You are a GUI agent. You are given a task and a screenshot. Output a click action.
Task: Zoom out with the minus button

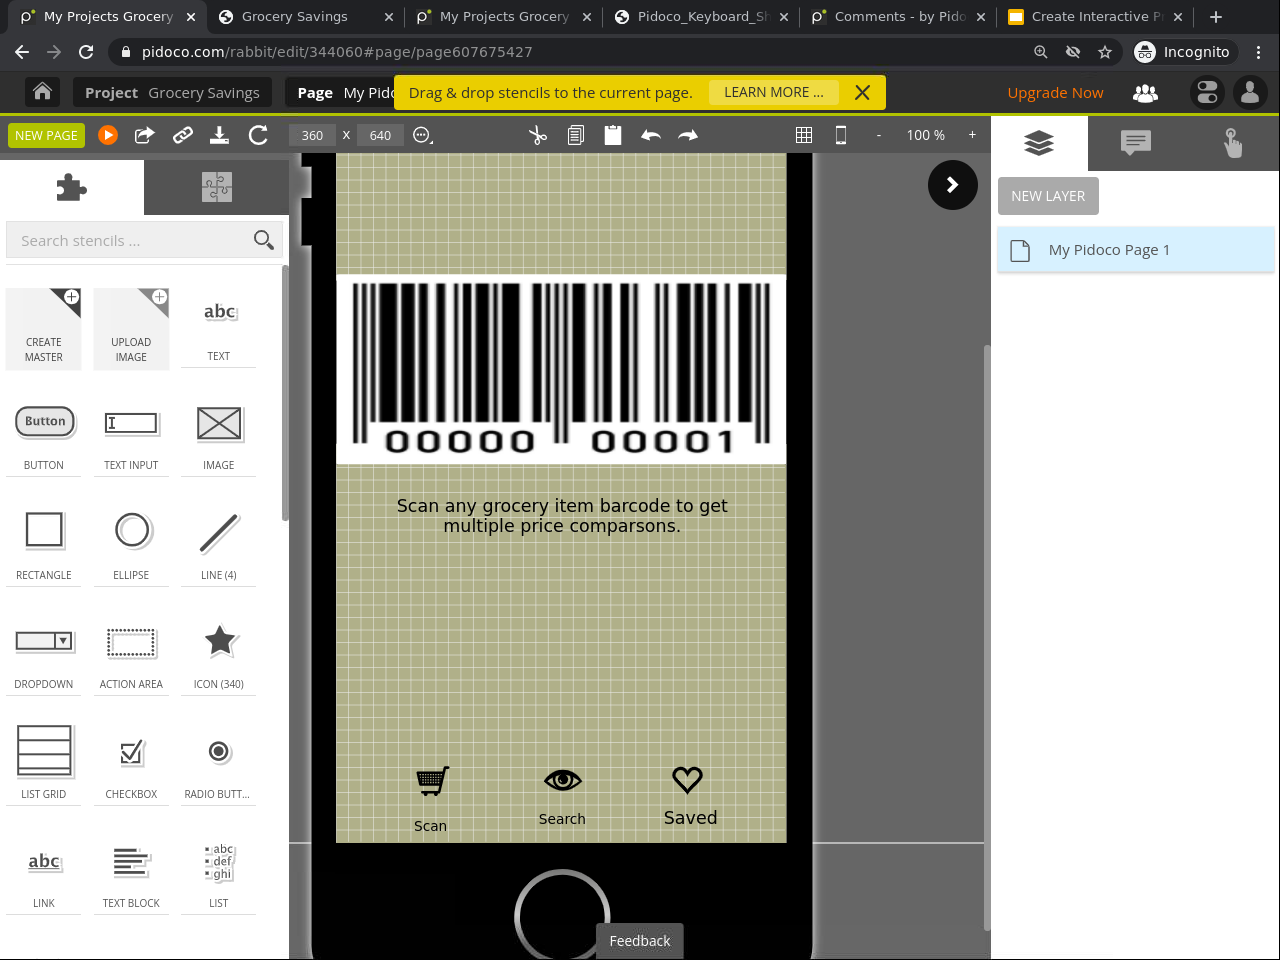pyautogui.click(x=879, y=135)
